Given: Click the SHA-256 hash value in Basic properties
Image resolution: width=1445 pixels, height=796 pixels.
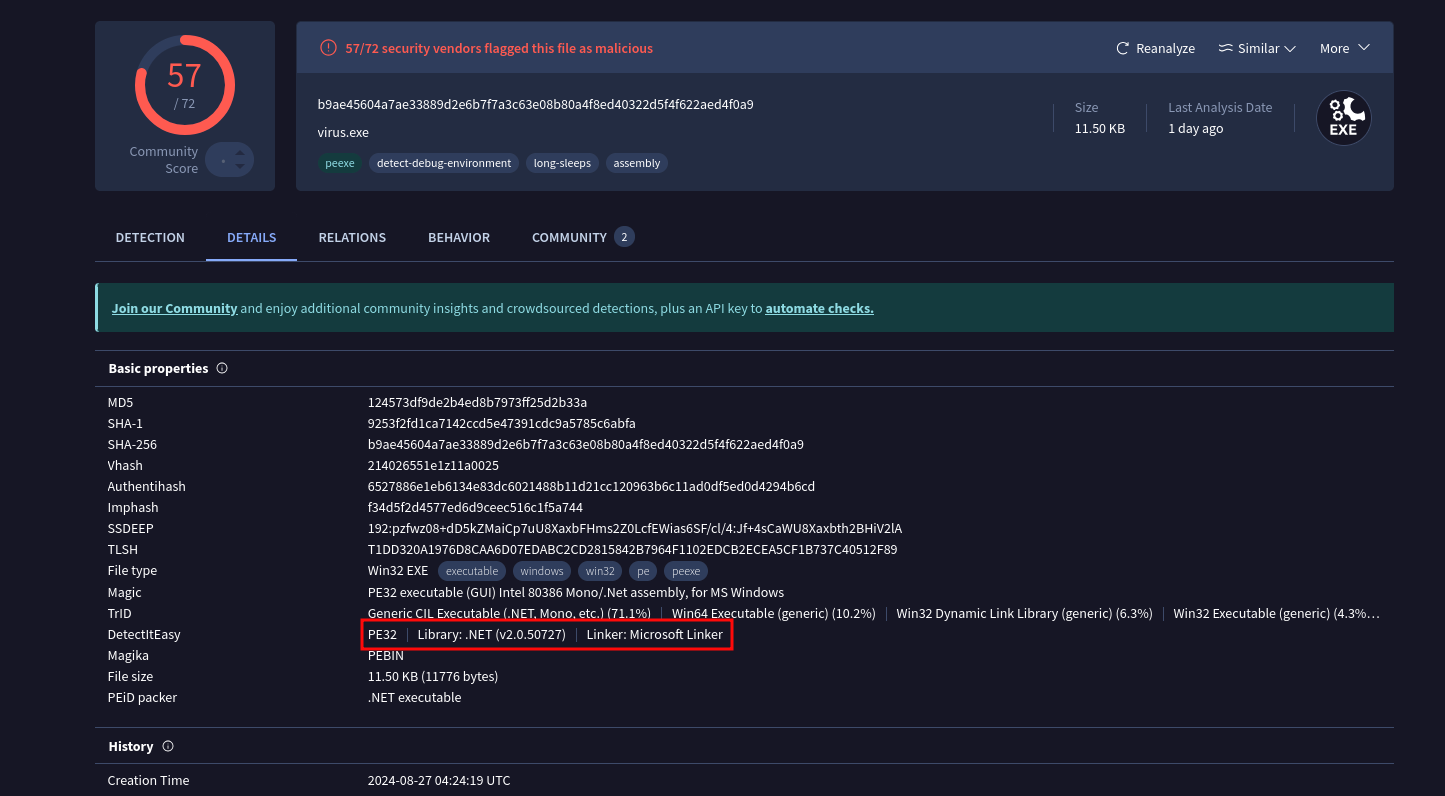Looking at the screenshot, I should [x=585, y=444].
